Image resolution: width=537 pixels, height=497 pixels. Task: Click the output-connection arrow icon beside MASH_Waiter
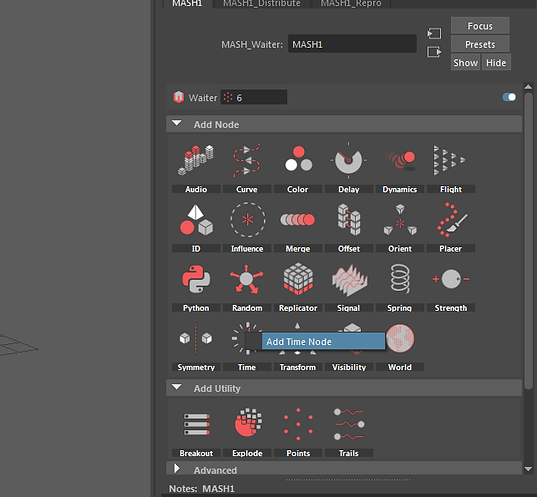434,52
